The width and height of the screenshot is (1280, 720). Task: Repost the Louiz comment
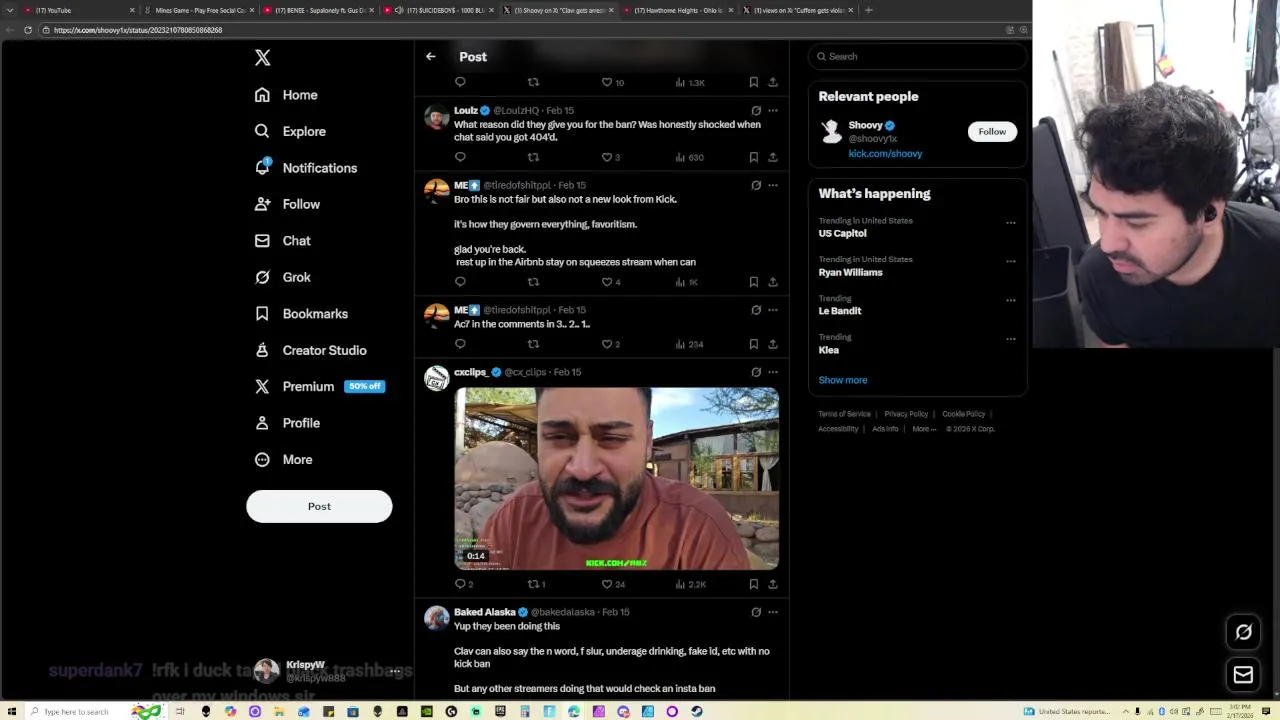533,157
